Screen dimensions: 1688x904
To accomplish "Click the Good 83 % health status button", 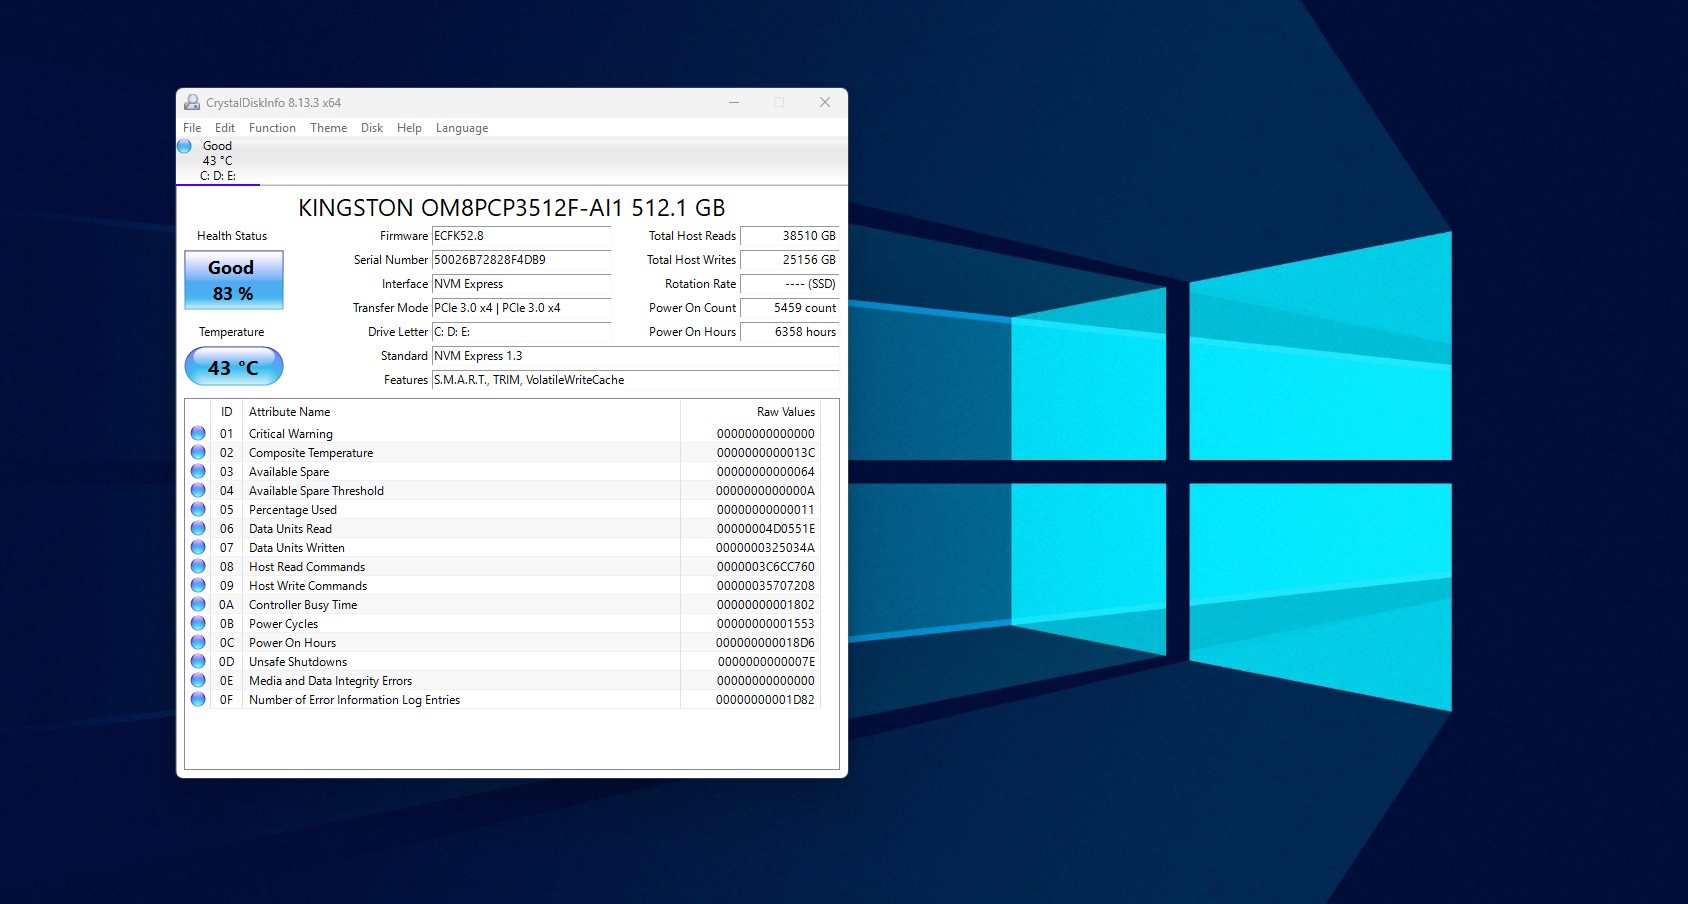I will pos(234,280).
